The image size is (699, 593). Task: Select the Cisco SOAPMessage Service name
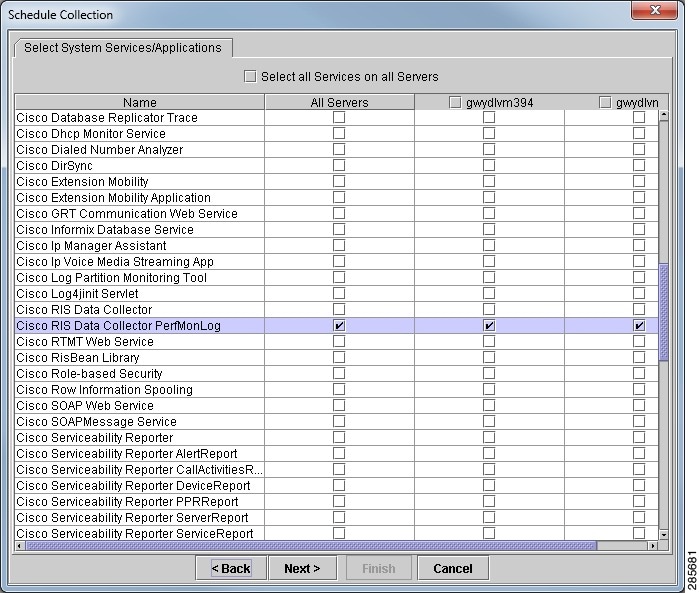pyautogui.click(x=97, y=422)
